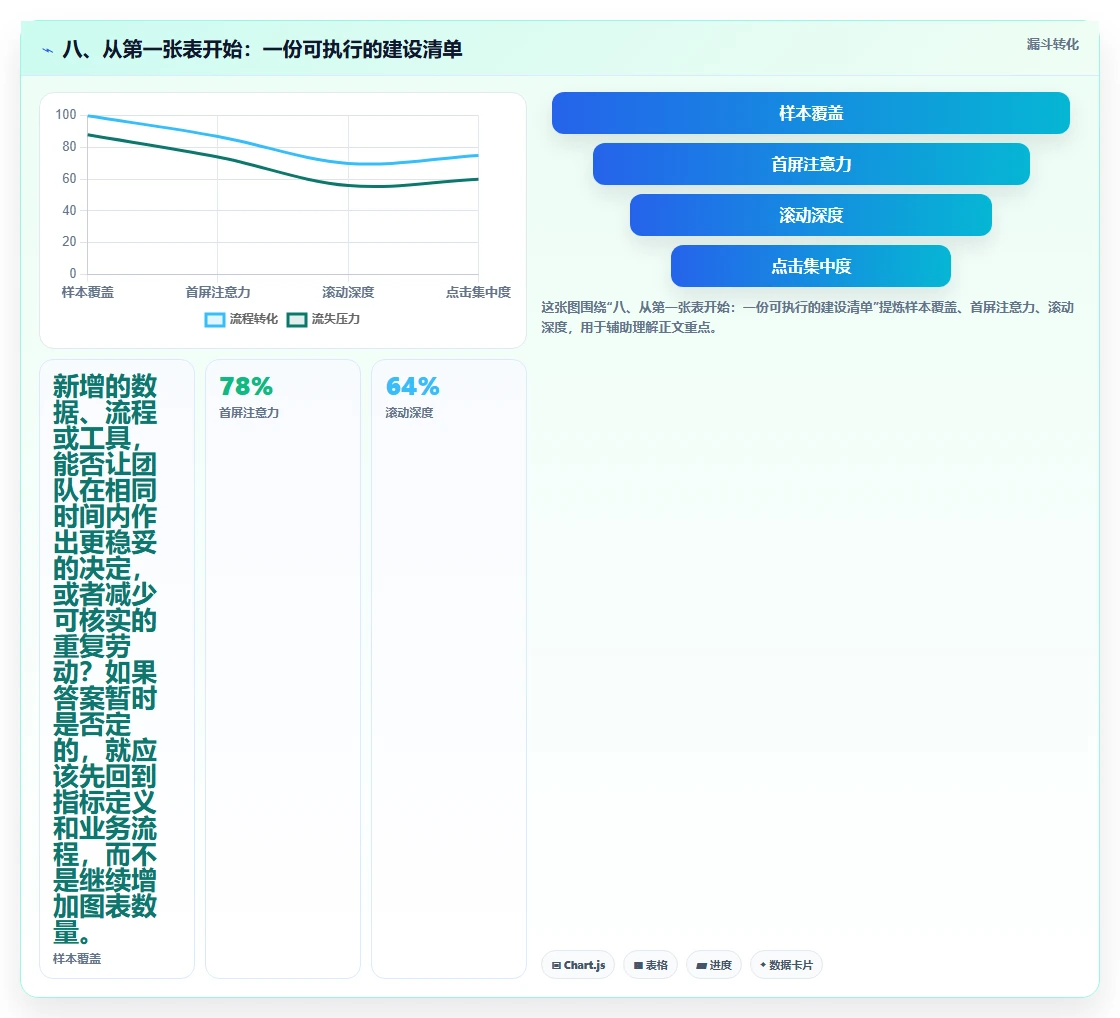Click the 表格 tag chip
Image resolution: width=1120 pixels, height=1018 pixels.
tap(650, 965)
